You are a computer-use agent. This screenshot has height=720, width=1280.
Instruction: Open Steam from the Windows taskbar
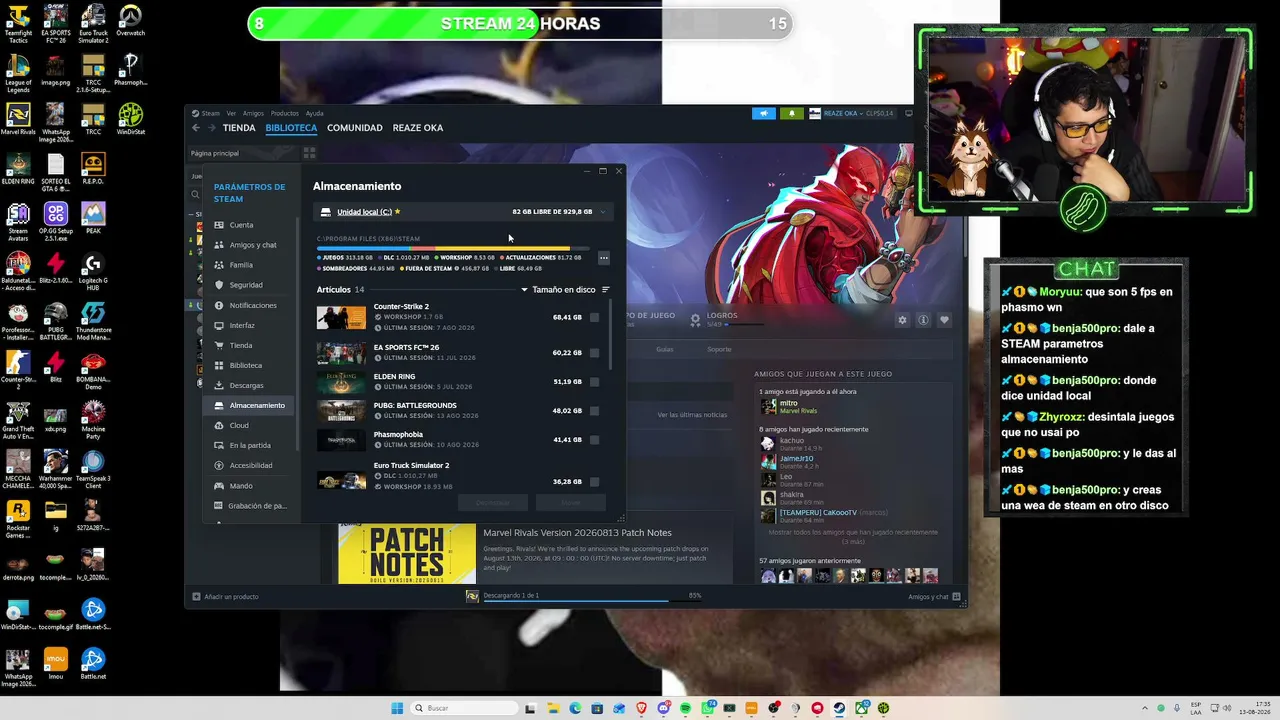(839, 708)
